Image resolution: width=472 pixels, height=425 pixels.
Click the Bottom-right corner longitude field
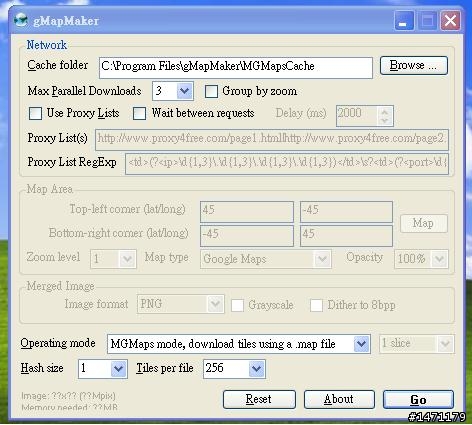pos(346,236)
